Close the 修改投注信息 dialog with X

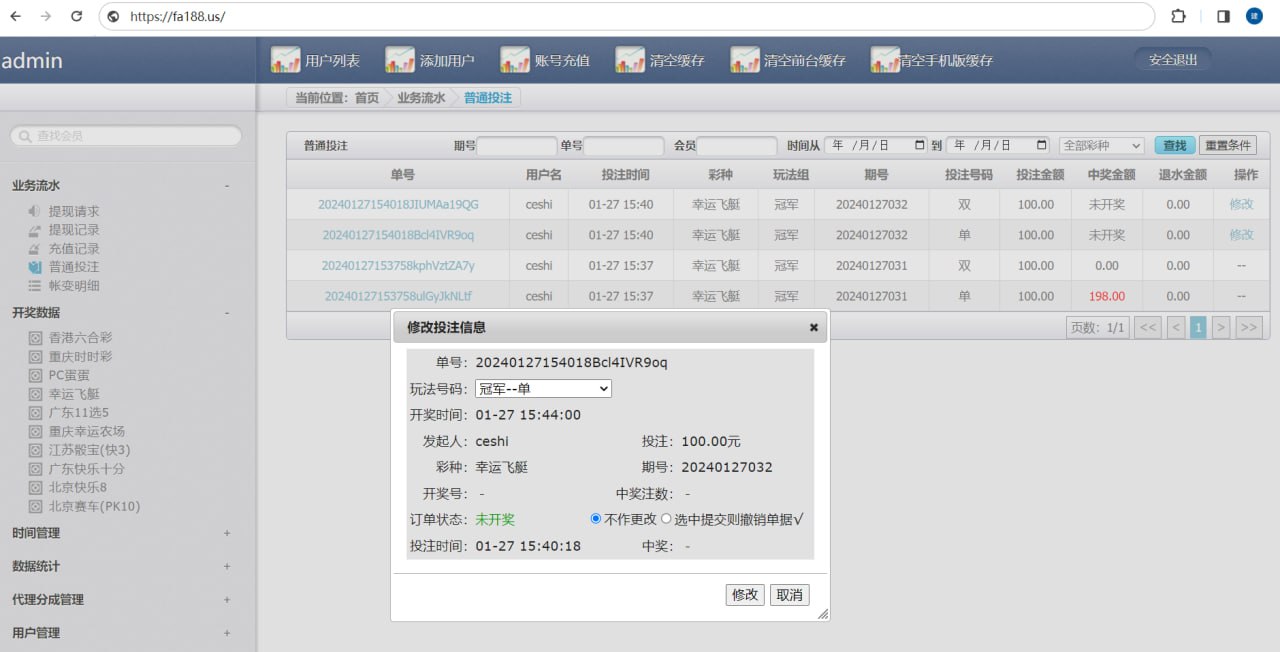pos(813,327)
